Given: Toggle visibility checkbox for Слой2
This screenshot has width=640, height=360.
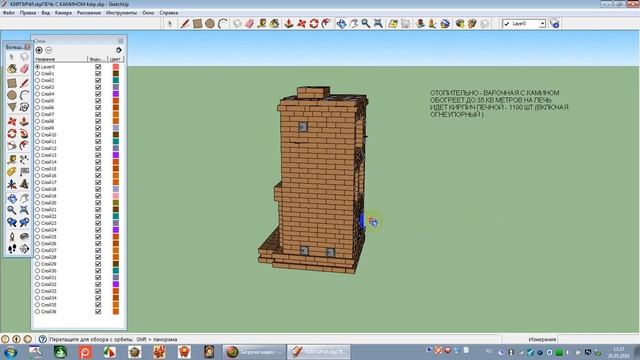Looking at the screenshot, I should pos(98,80).
